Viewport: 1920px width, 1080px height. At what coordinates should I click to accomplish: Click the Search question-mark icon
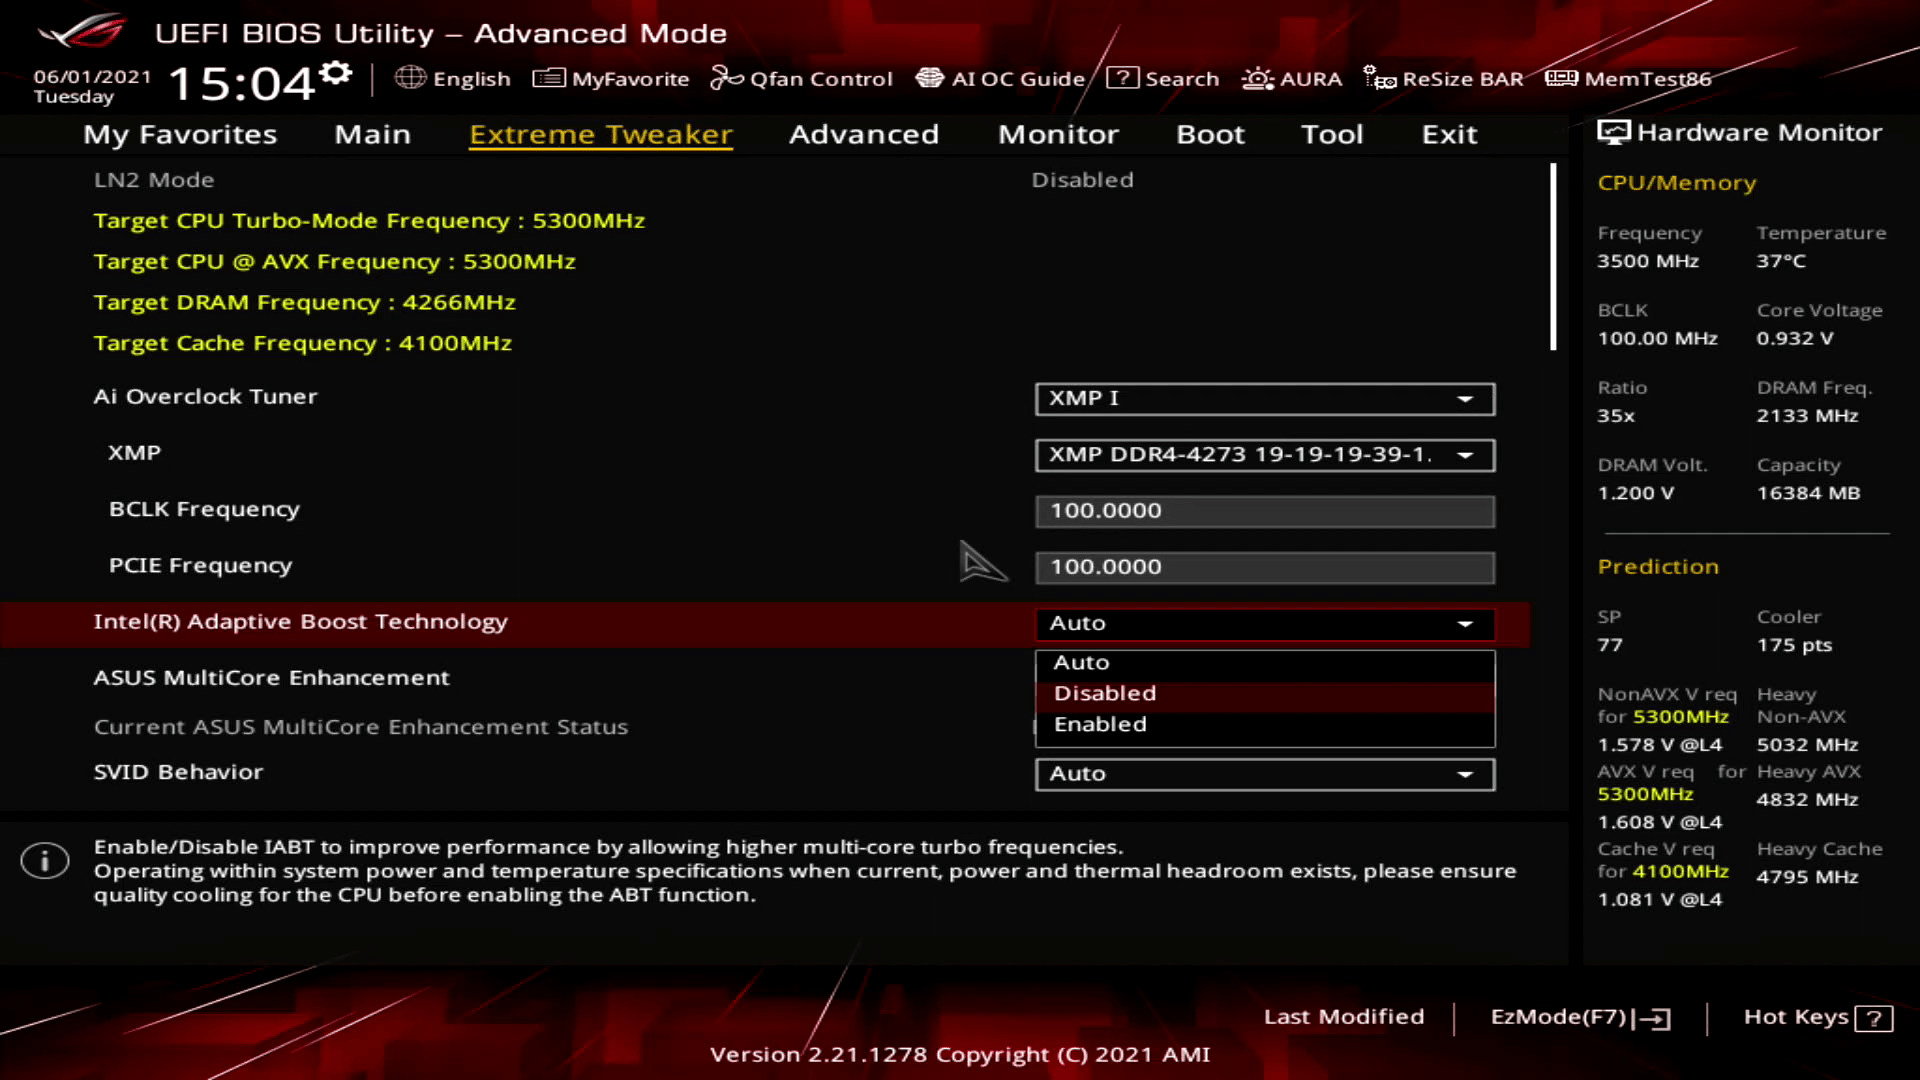click(1122, 78)
